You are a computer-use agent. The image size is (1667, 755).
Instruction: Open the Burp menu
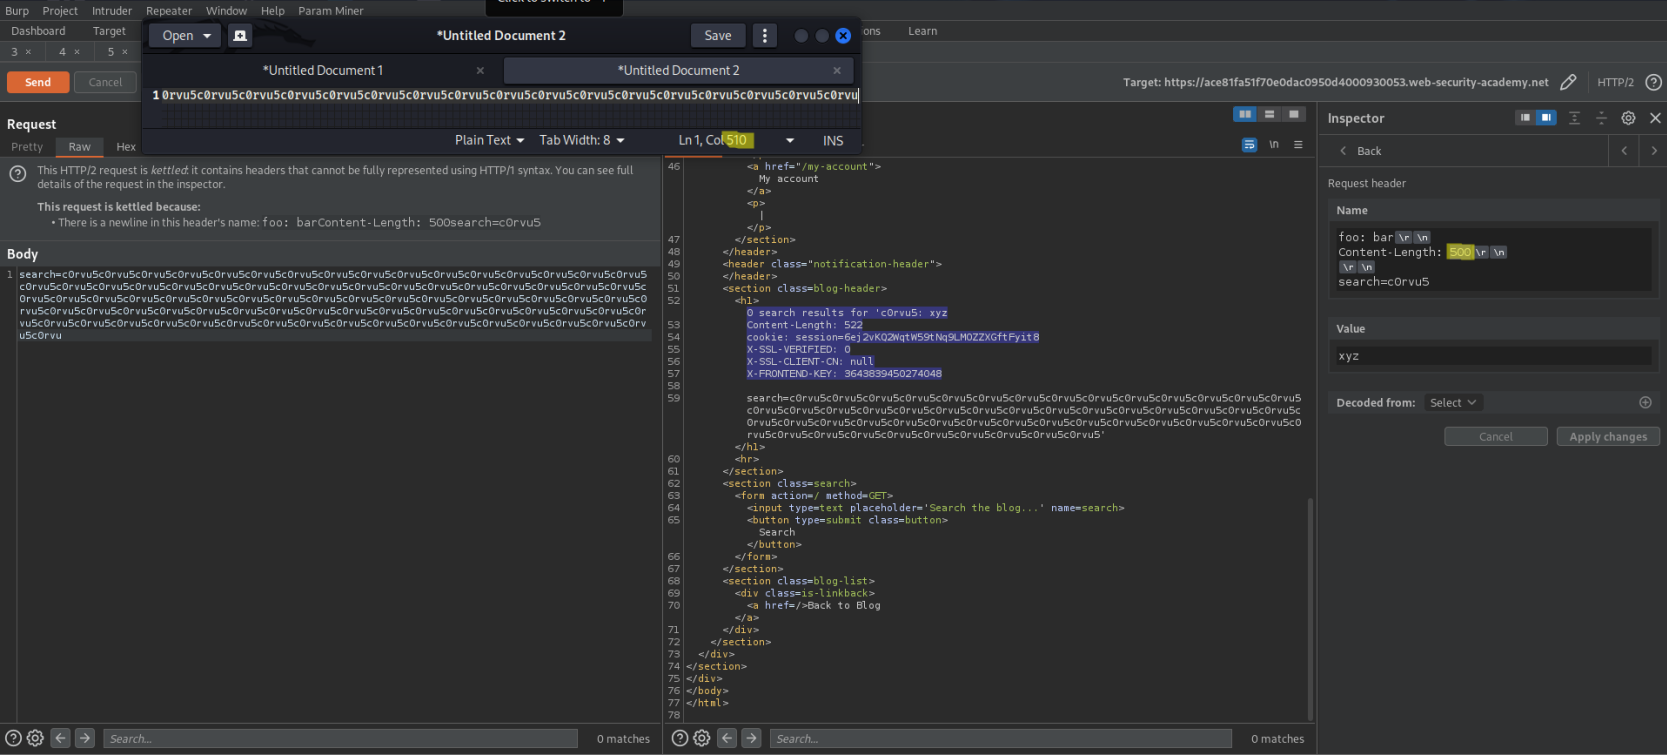pyautogui.click(x=17, y=11)
